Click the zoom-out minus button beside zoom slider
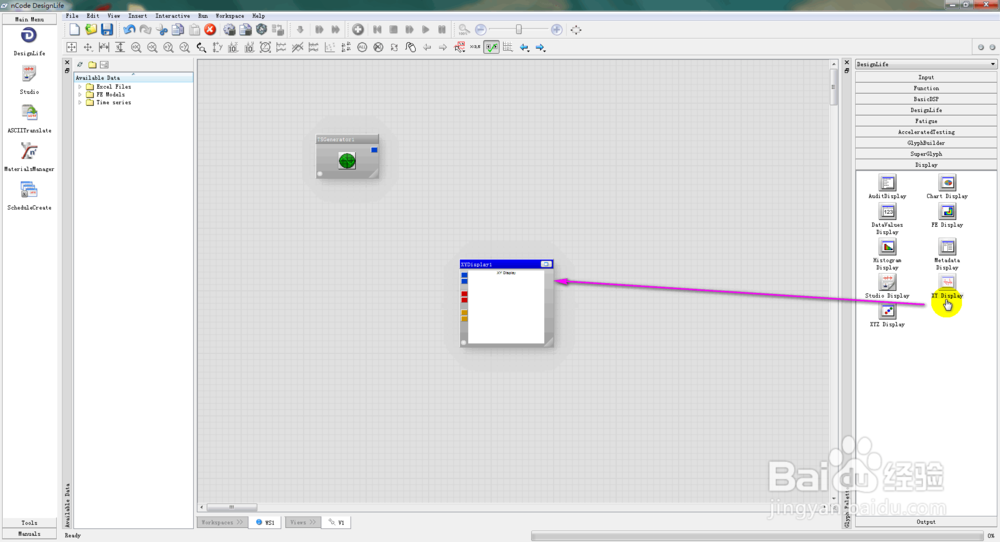This screenshot has height=542, width=1000. (x=481, y=29)
